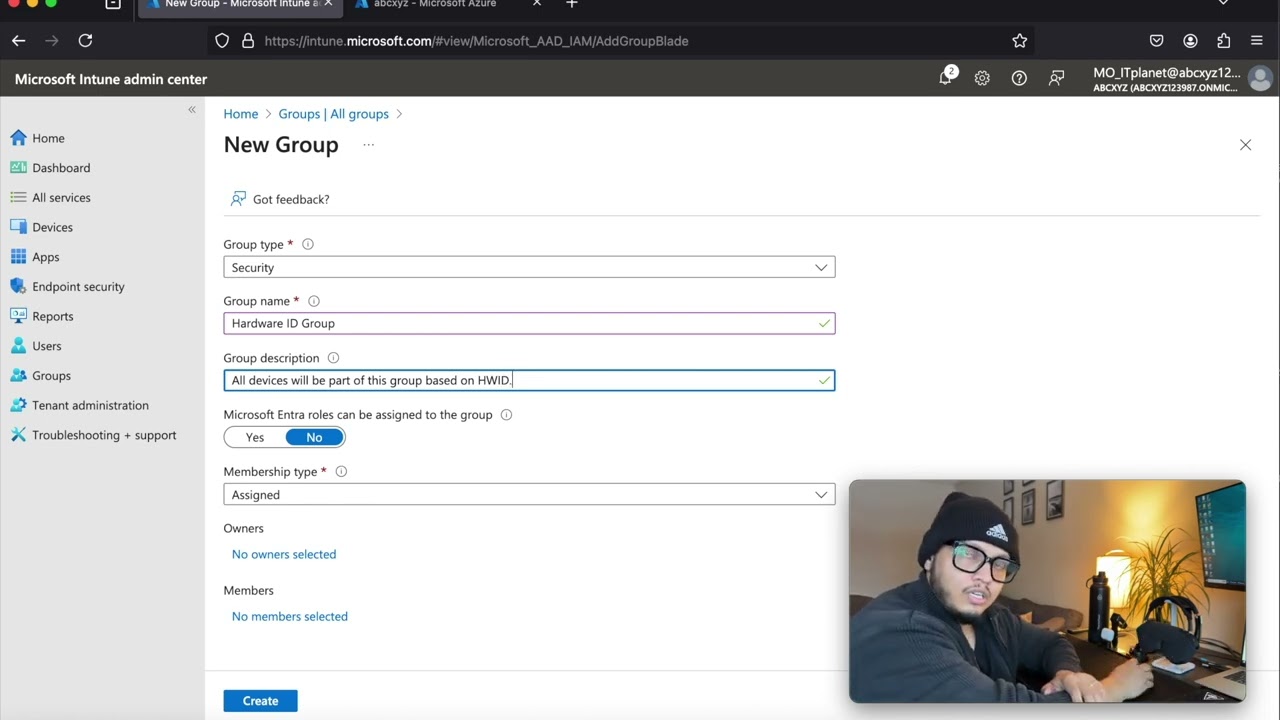This screenshot has height=720, width=1280.
Task: Reload the page in the browser
Action: (86, 41)
